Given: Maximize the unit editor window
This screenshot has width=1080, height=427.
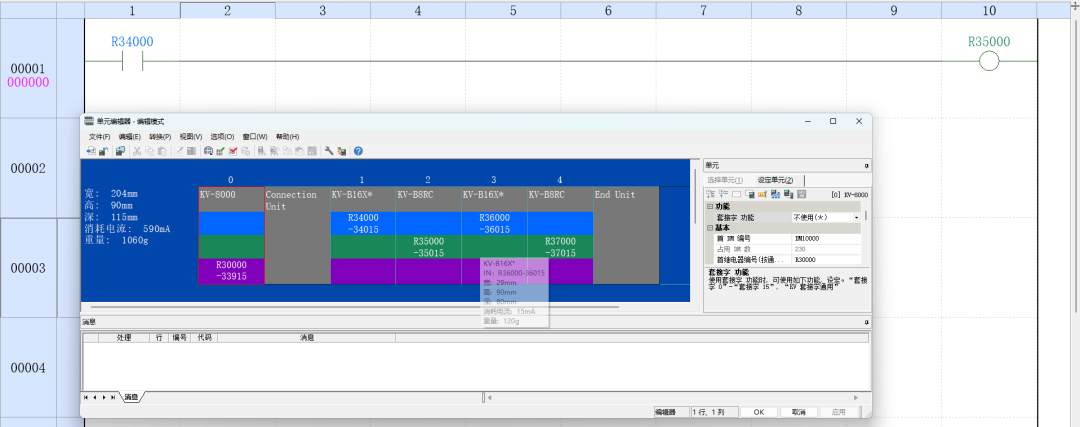Looking at the screenshot, I should [833, 121].
